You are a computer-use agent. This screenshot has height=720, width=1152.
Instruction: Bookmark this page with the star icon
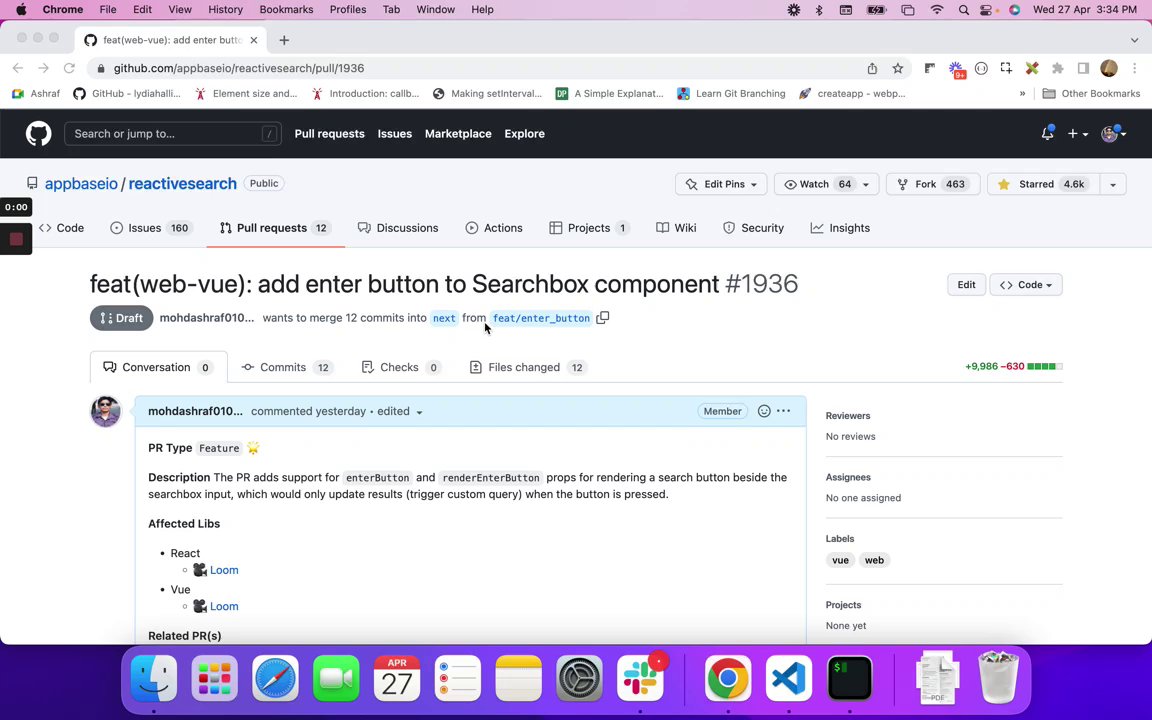(897, 68)
